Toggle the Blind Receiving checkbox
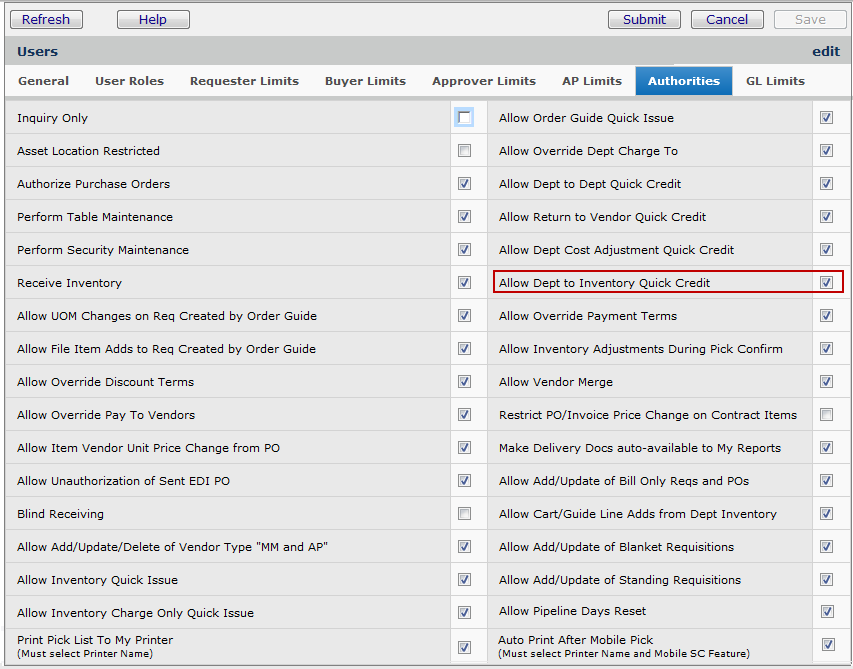The image size is (853, 669). click(x=464, y=514)
